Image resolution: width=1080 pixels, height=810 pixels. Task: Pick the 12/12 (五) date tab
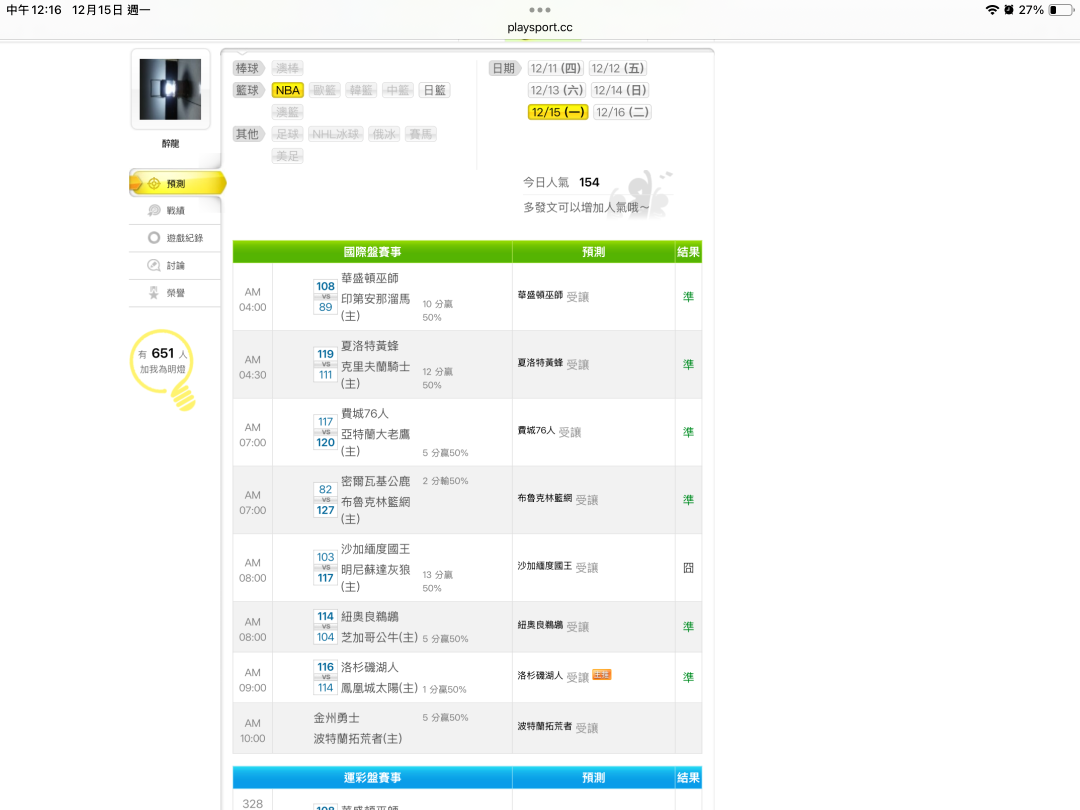point(617,68)
